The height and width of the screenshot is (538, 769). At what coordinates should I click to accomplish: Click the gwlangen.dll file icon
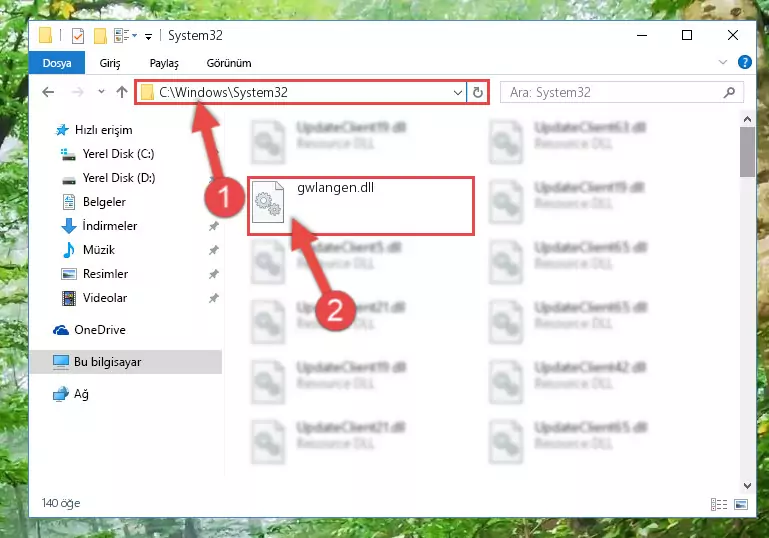268,202
